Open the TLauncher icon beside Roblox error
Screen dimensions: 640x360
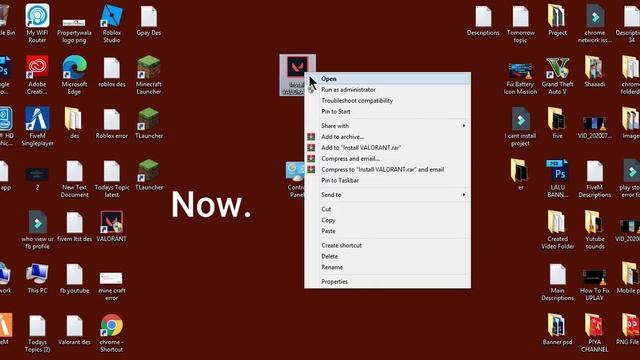click(149, 119)
